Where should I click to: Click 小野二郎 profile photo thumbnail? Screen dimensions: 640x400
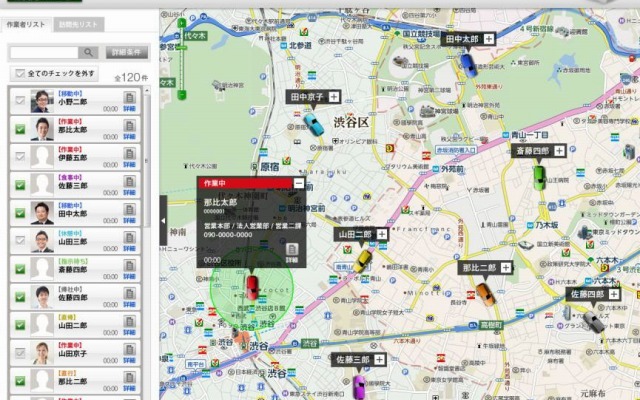(42, 101)
